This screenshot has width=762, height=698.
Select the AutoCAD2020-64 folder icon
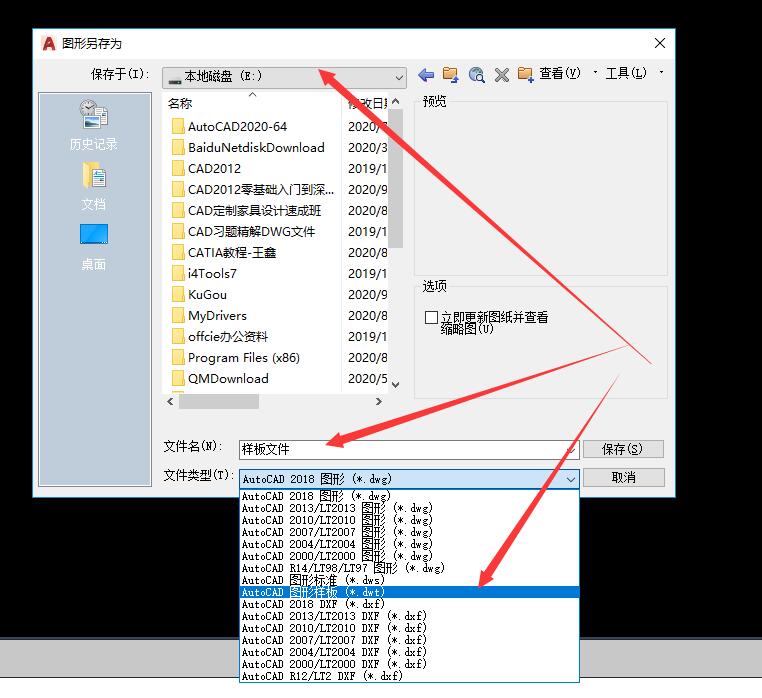[x=178, y=126]
